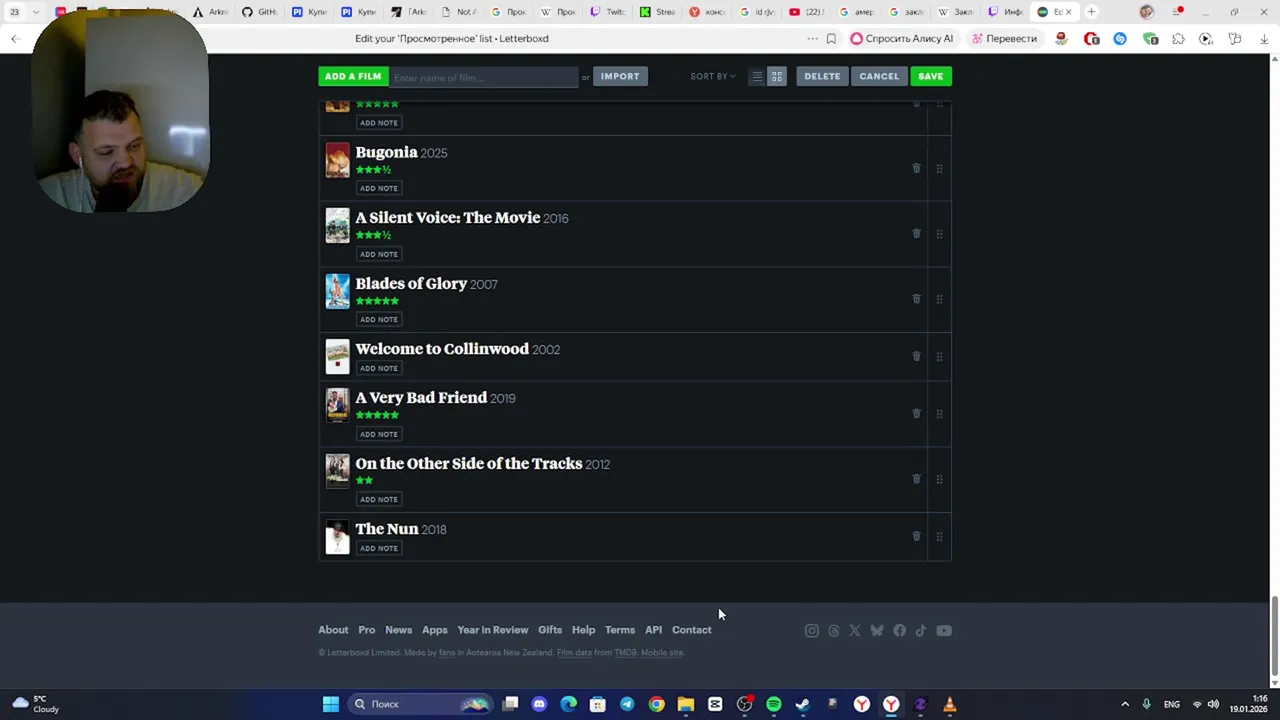Remove A Very Bad Friend using trash icon

tap(916, 413)
